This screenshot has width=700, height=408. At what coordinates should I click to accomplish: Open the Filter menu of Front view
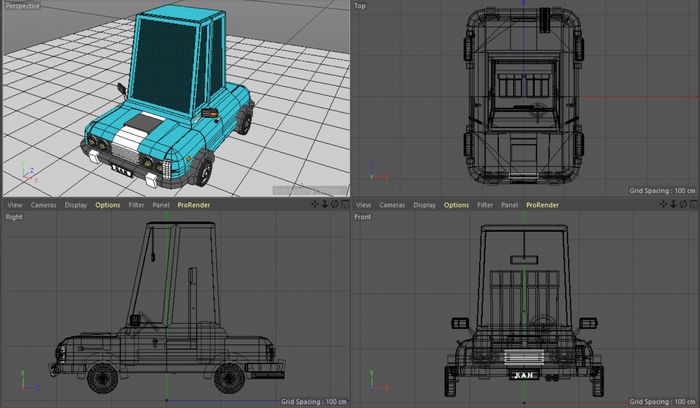click(x=485, y=205)
